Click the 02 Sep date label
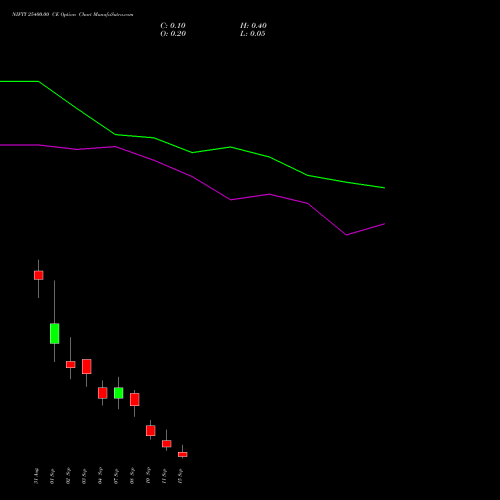This screenshot has height=500, width=500. tap(68, 476)
